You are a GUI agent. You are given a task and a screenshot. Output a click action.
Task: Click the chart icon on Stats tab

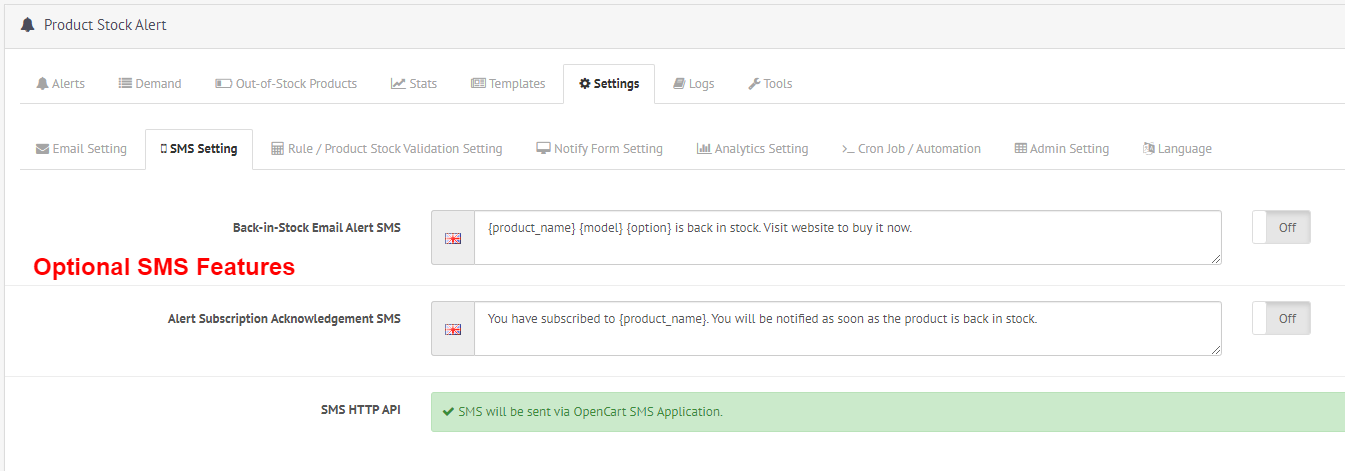pos(398,84)
